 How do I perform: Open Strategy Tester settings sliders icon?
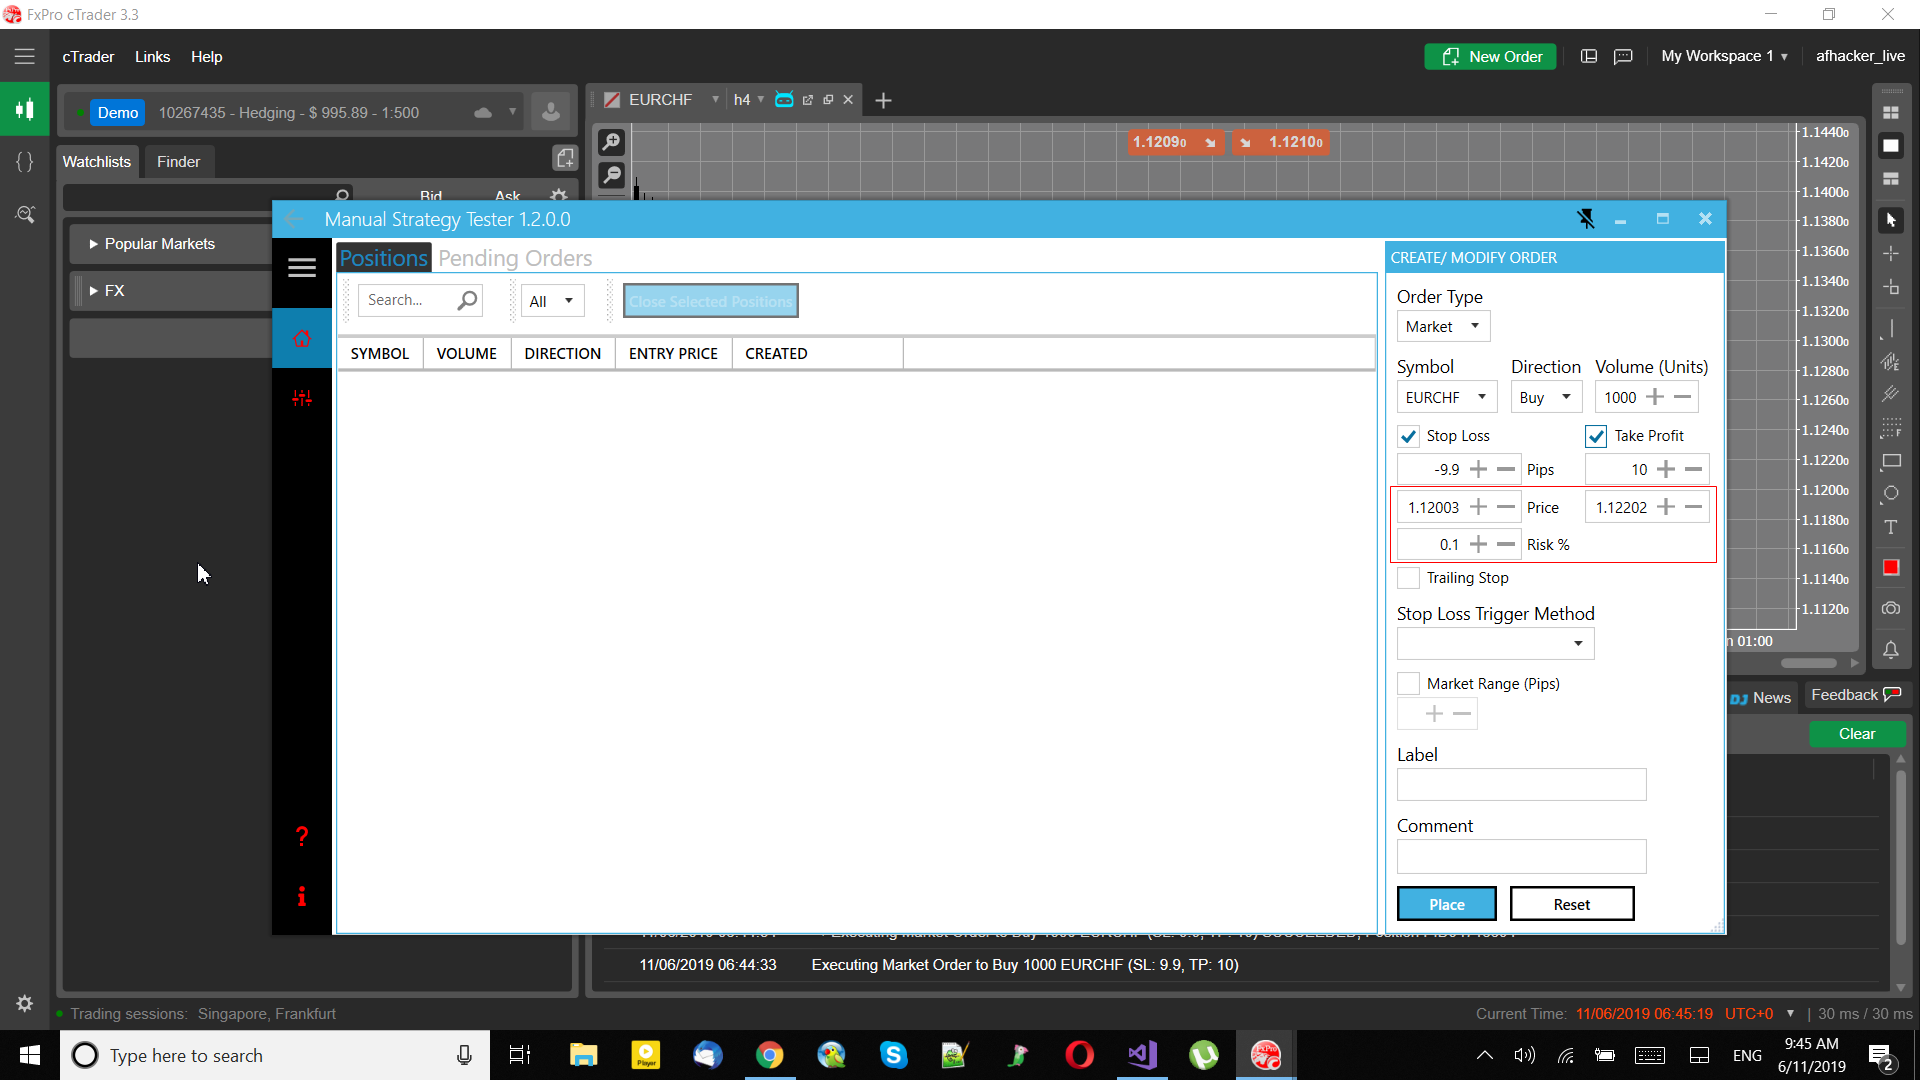[302, 398]
